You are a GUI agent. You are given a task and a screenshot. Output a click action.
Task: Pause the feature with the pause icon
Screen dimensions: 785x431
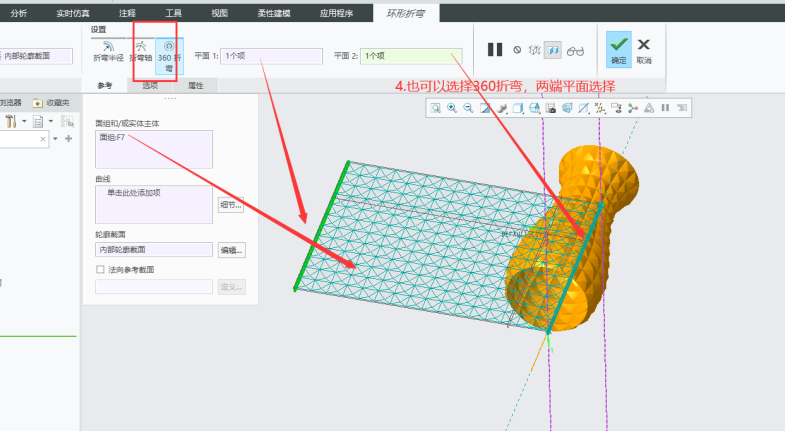(x=495, y=49)
